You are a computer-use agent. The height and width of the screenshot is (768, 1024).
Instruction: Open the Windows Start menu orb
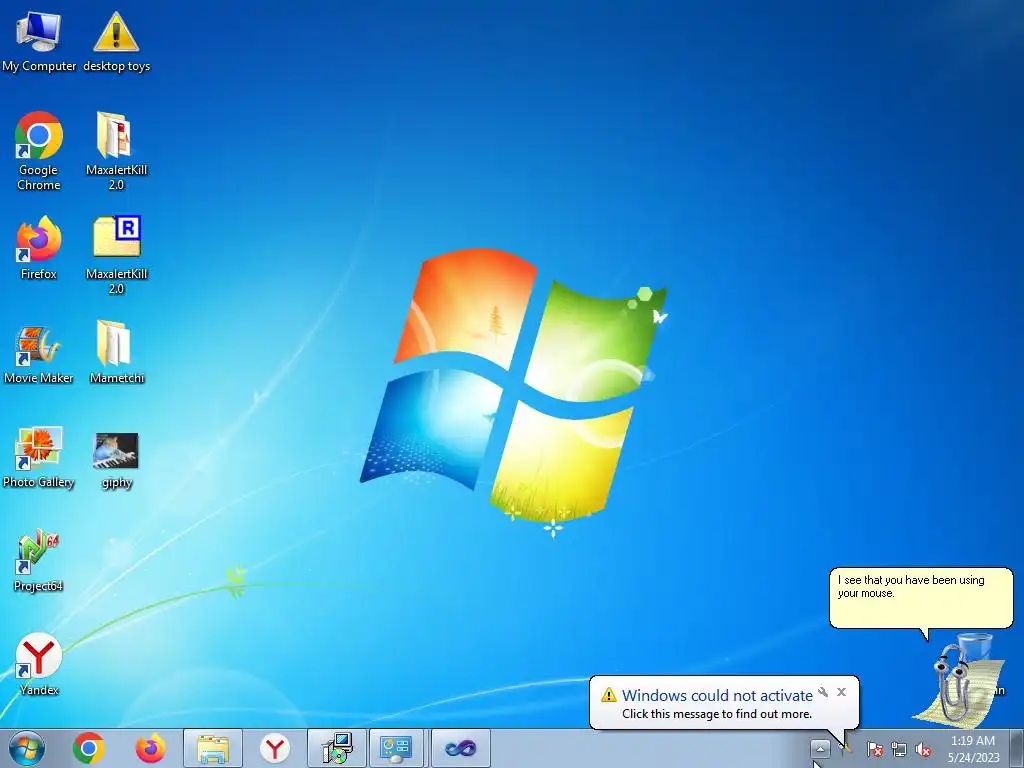pyautogui.click(x=27, y=748)
